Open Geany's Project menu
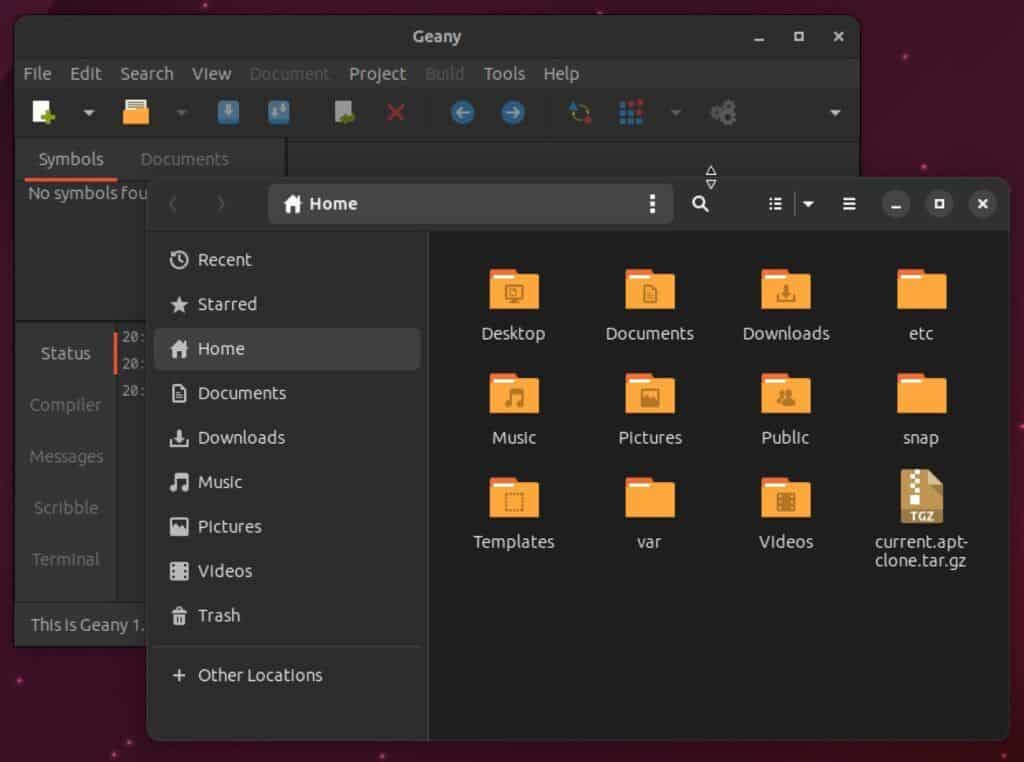Screen dimensions: 1024x762 [x=377, y=74]
